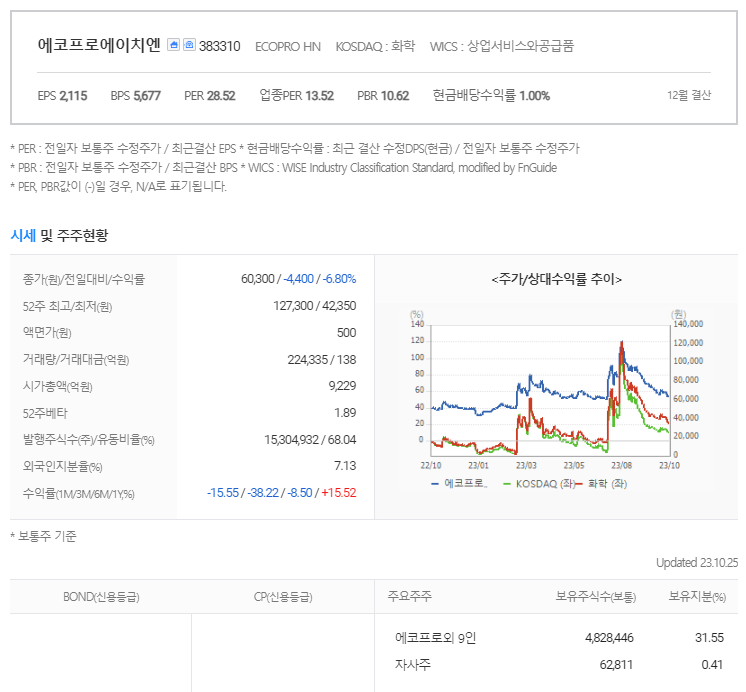Click the green KOSDAQ (좌) legend entry
The image size is (746, 692).
[x=540, y=484]
